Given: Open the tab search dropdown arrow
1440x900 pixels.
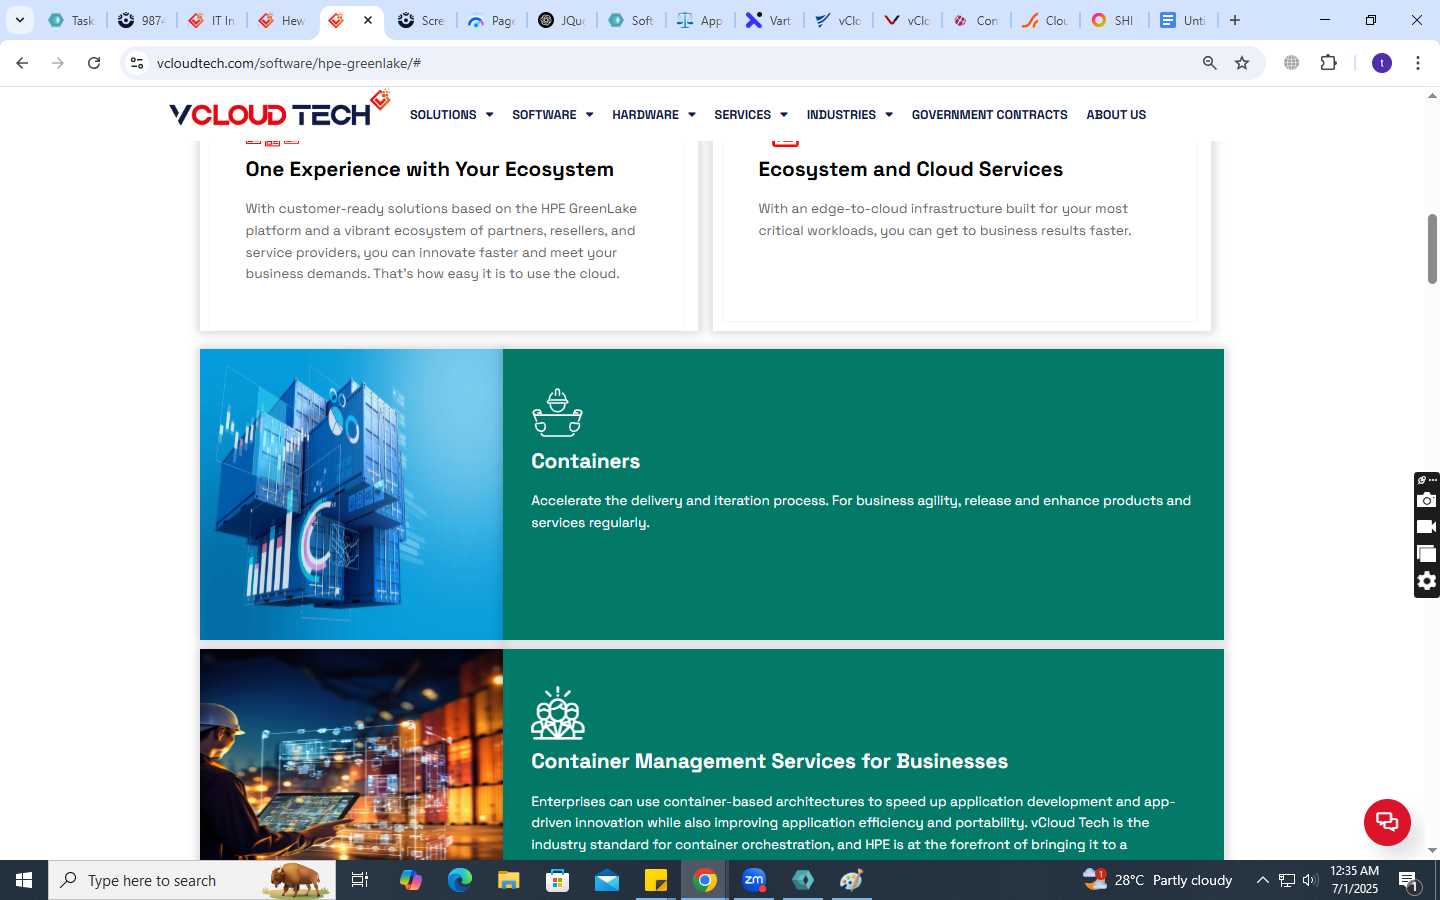Looking at the screenshot, I should 19,20.
